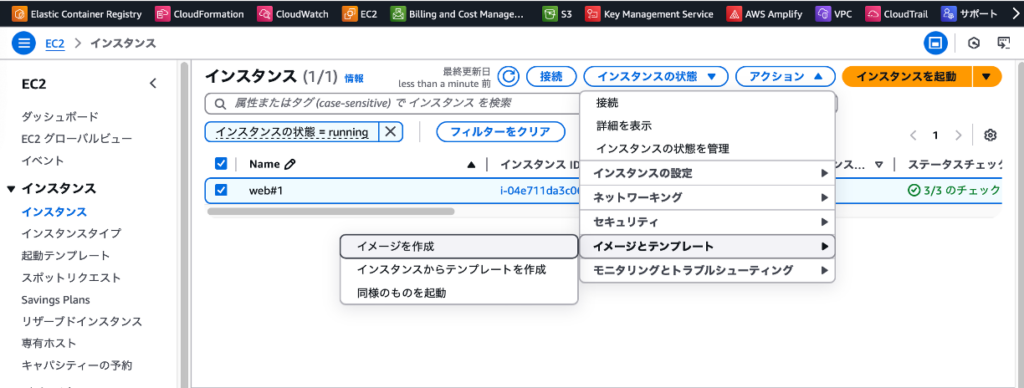Screen dimensions: 1024x388
Task: Expand セキュリティ submenu
Action: point(707,222)
